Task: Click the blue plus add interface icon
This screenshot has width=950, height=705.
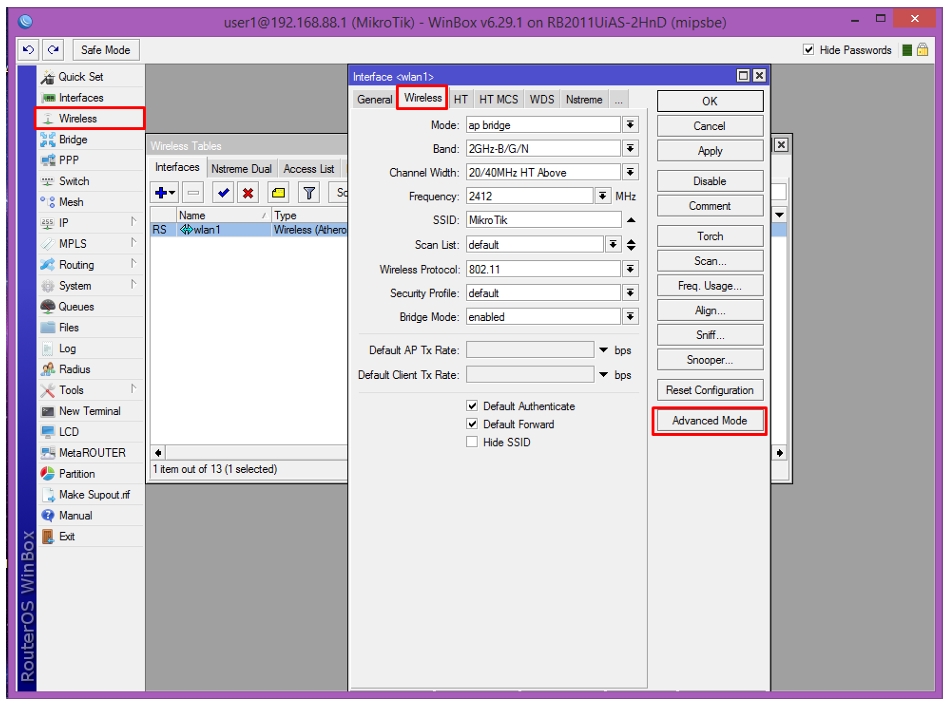Action: (x=165, y=193)
